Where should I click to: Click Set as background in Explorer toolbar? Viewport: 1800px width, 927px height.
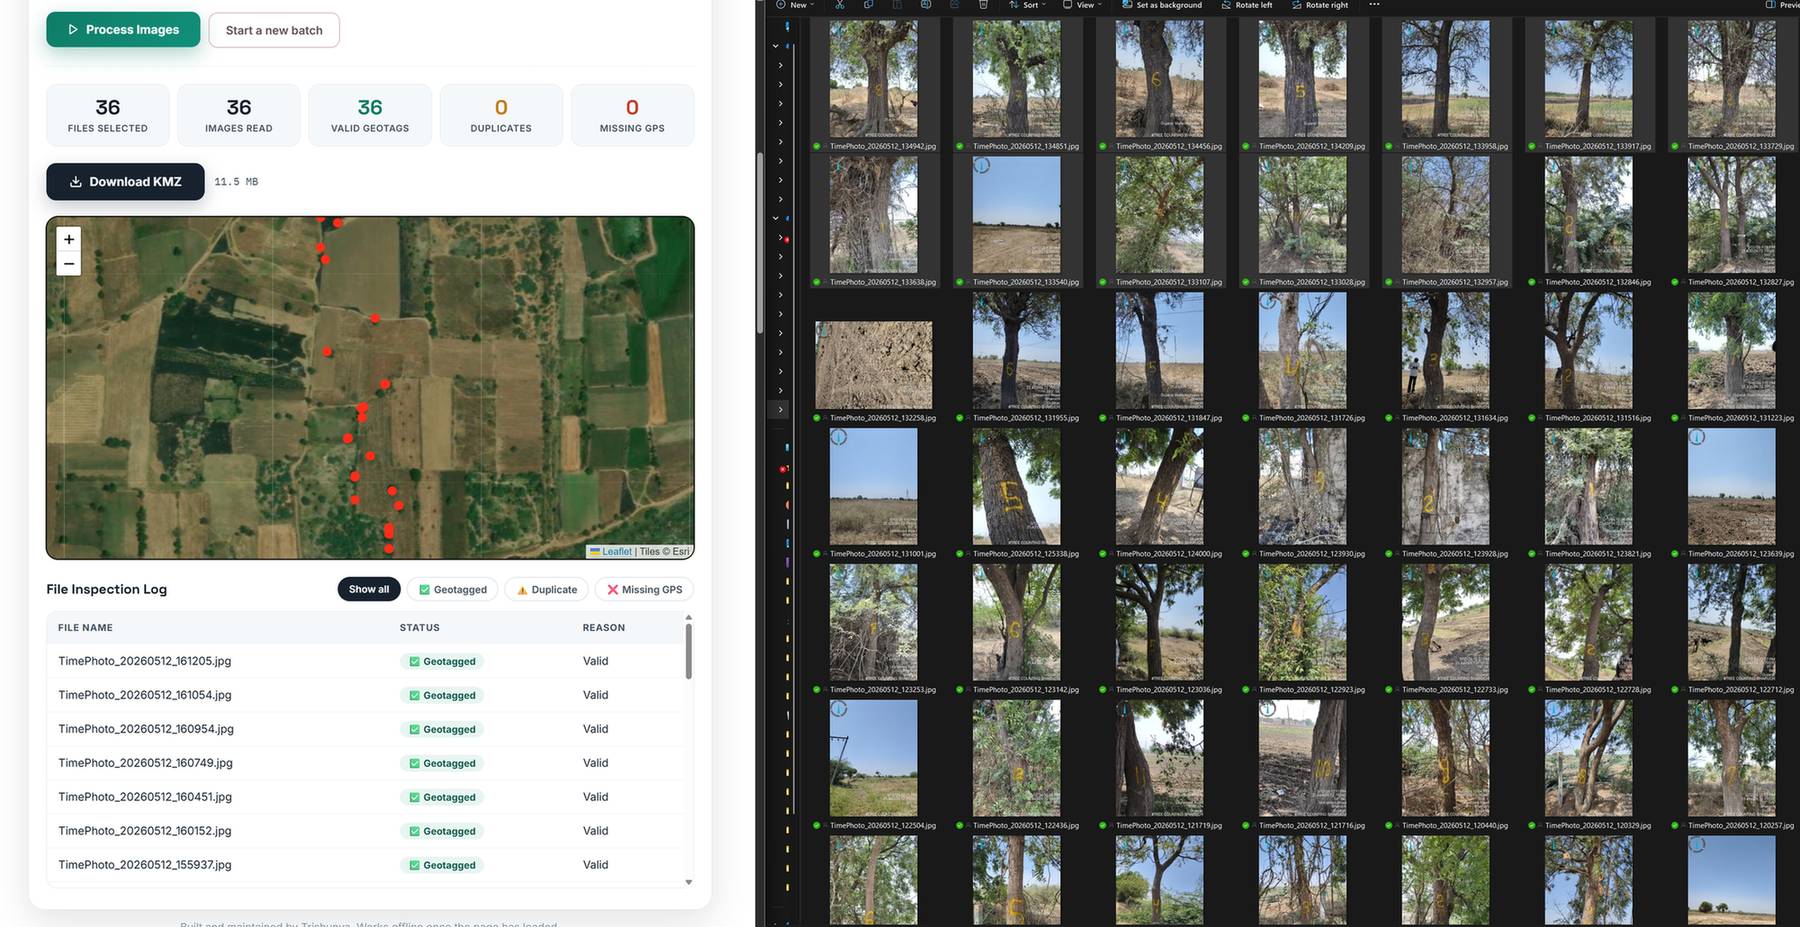pyautogui.click(x=1162, y=5)
